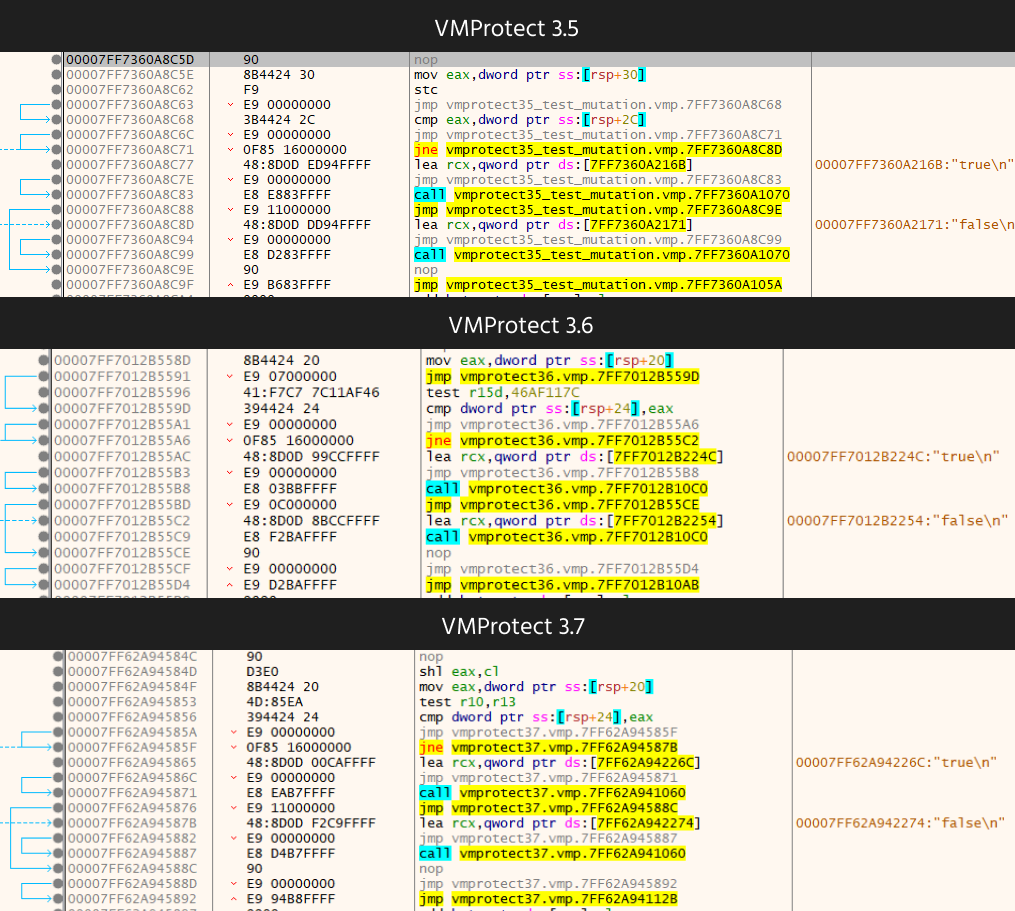Select address 00007FF7012B559D

click(122, 409)
